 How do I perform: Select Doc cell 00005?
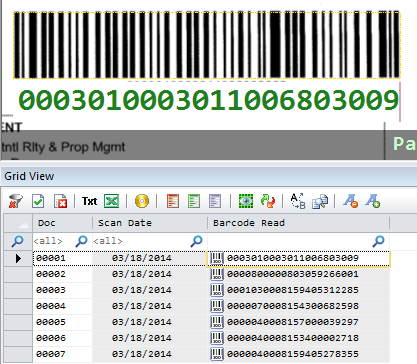tap(62, 322)
